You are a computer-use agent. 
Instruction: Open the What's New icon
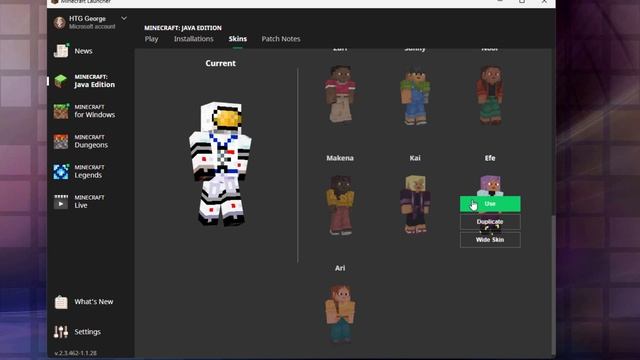(61, 302)
